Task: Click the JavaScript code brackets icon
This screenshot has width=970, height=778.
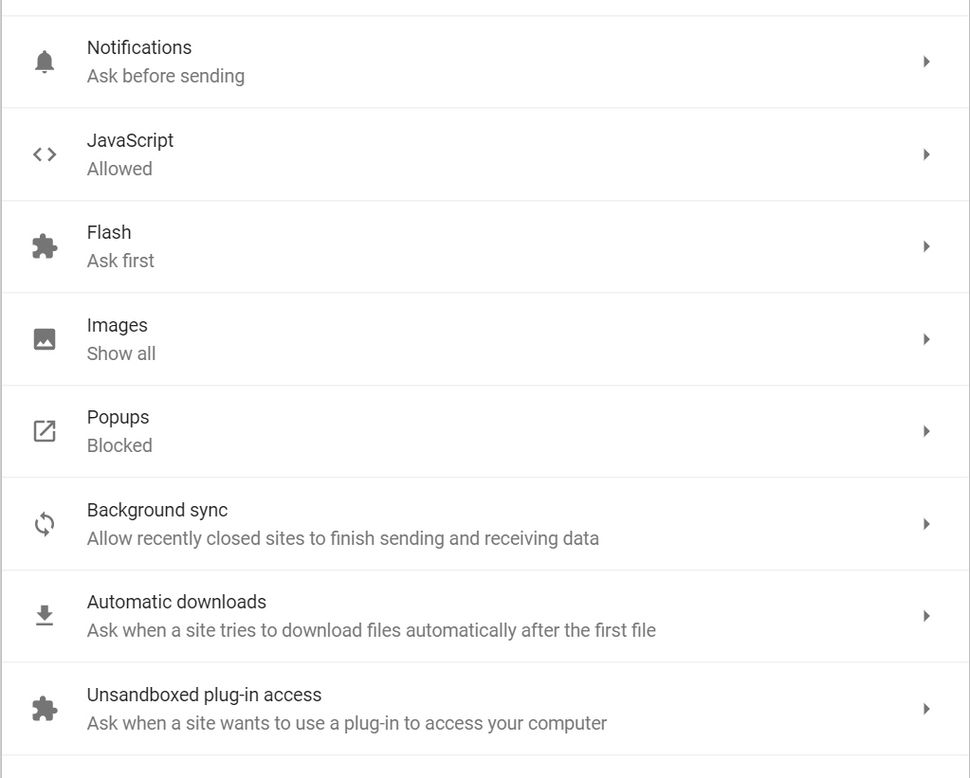Action: [44, 154]
